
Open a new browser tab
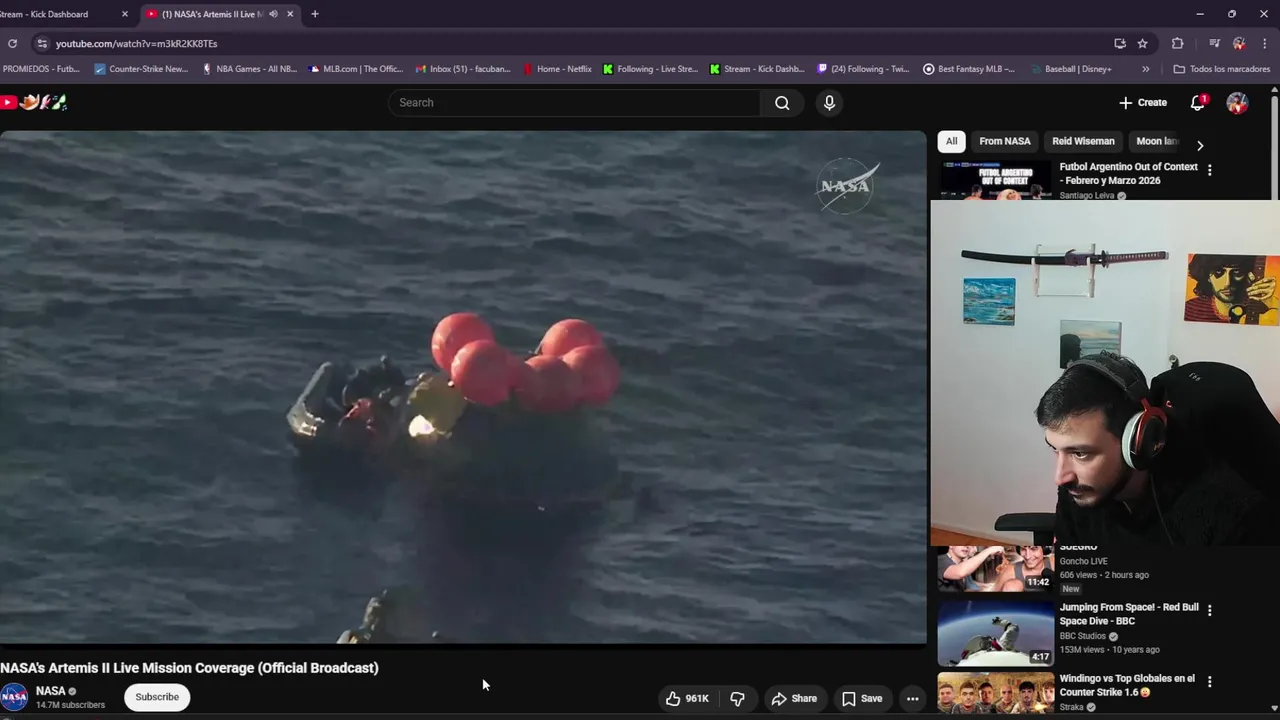(315, 14)
